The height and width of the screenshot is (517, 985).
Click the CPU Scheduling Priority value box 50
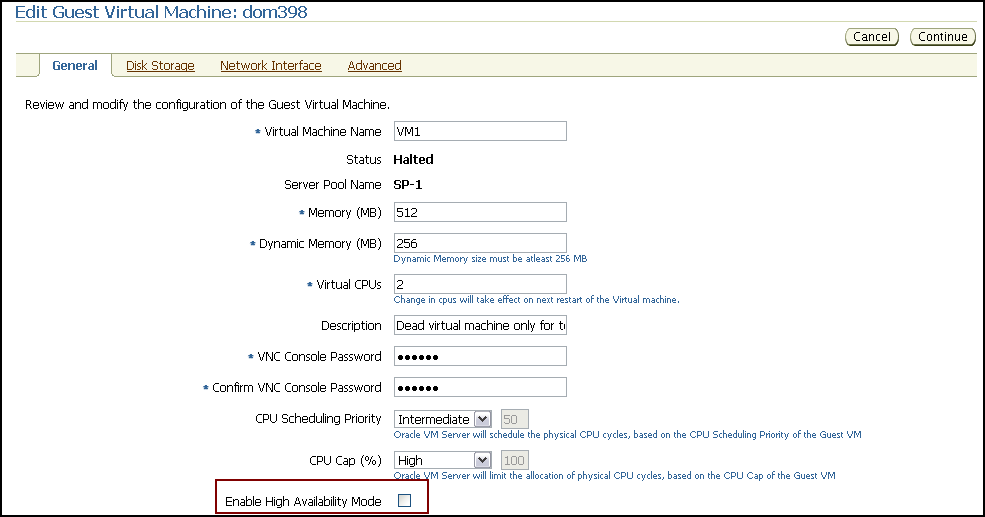tap(514, 419)
